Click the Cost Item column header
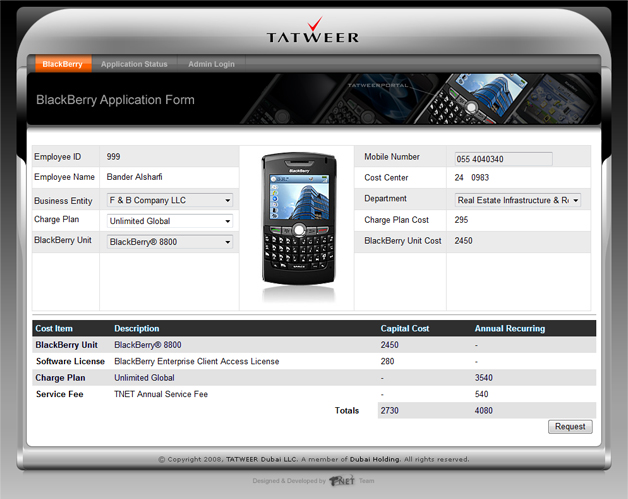Image resolution: width=628 pixels, height=499 pixels. (54, 328)
